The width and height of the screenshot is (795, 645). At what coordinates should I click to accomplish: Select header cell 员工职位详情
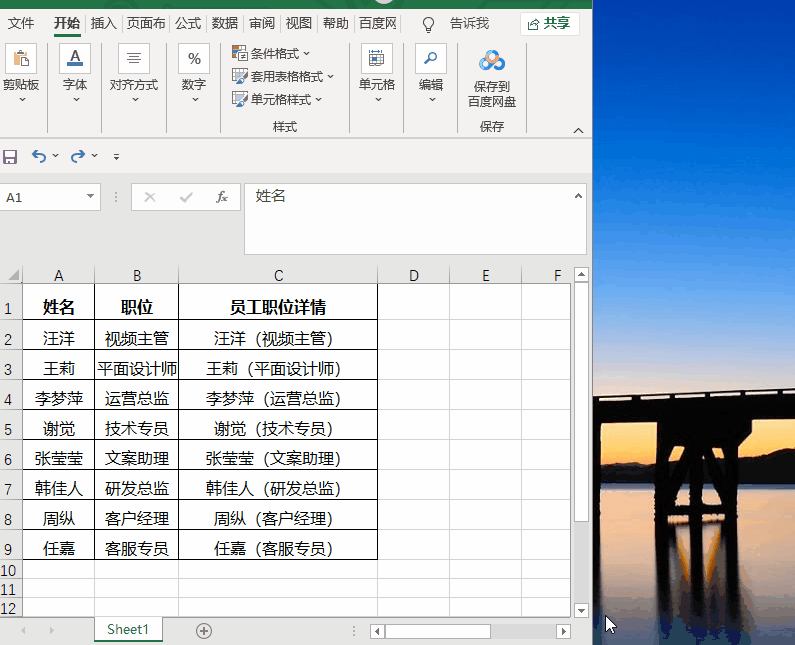click(x=278, y=302)
